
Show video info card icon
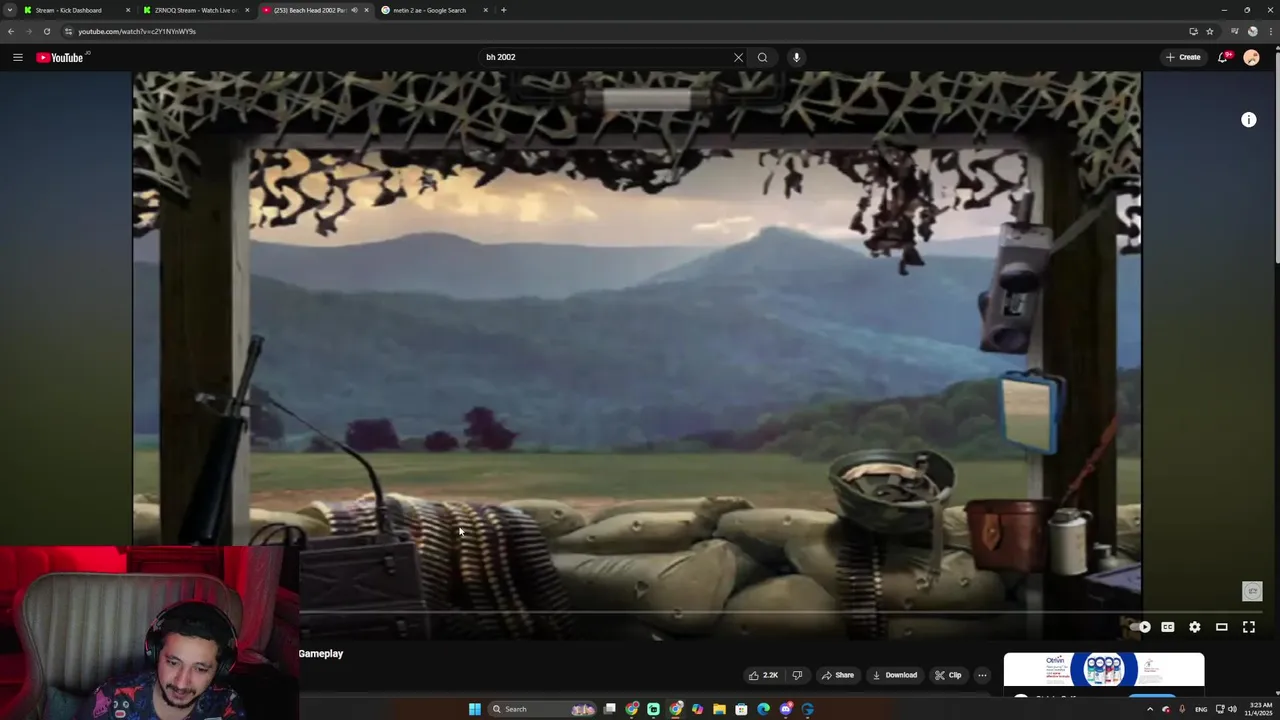tap(1248, 120)
